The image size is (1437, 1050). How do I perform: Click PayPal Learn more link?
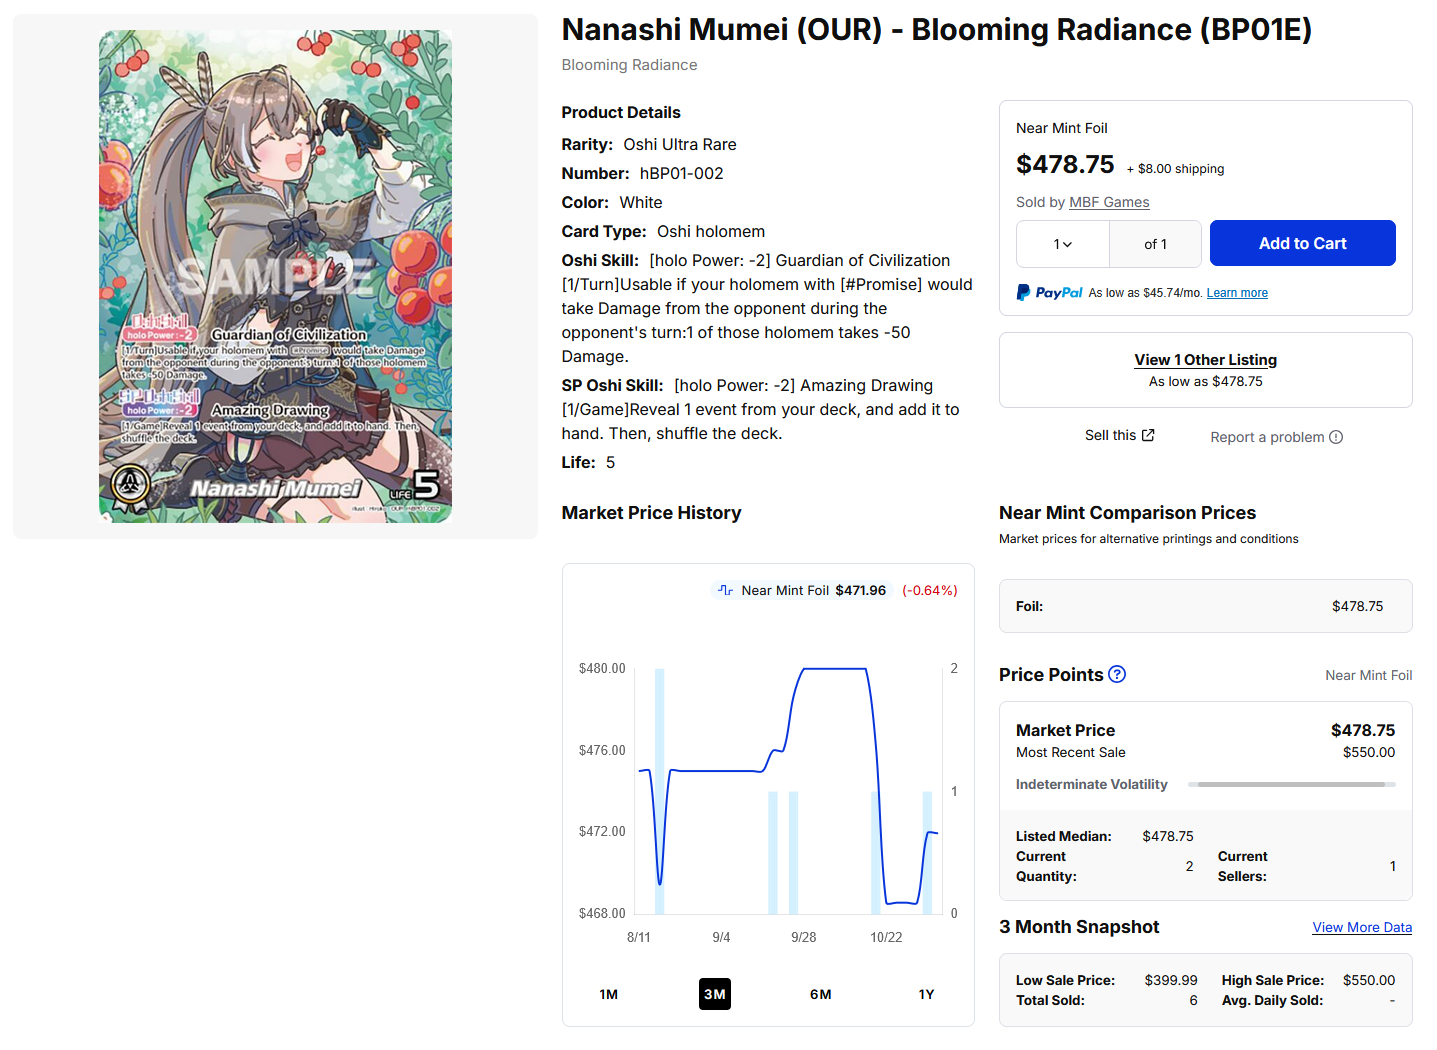[x=1237, y=293]
